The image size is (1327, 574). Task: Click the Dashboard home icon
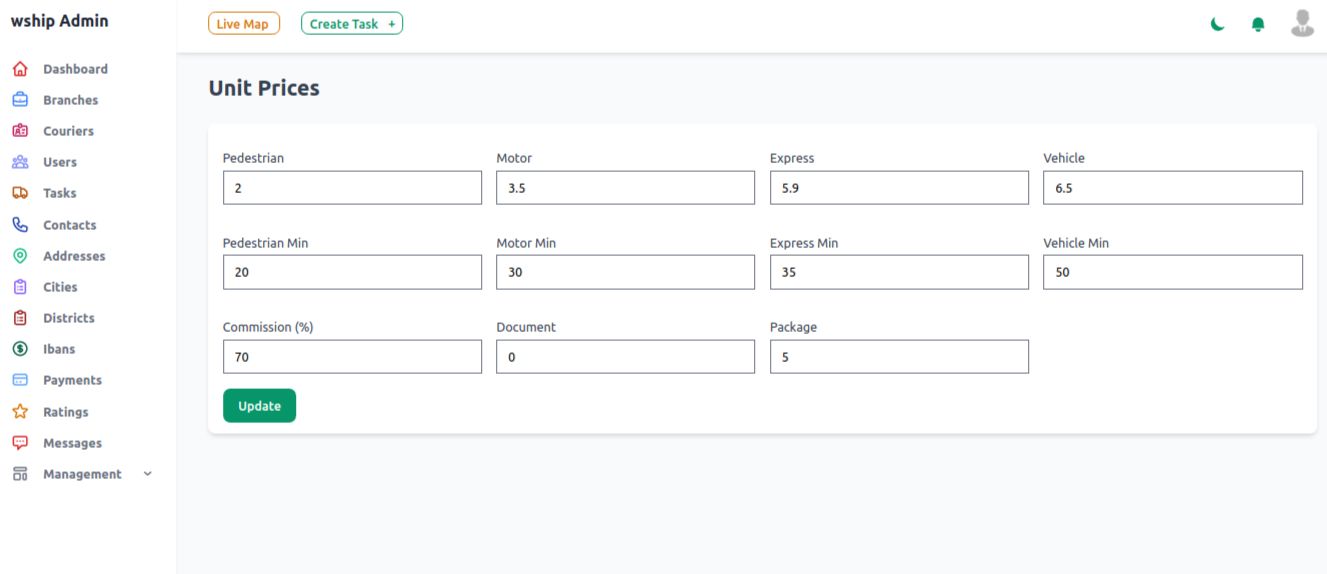[19, 69]
